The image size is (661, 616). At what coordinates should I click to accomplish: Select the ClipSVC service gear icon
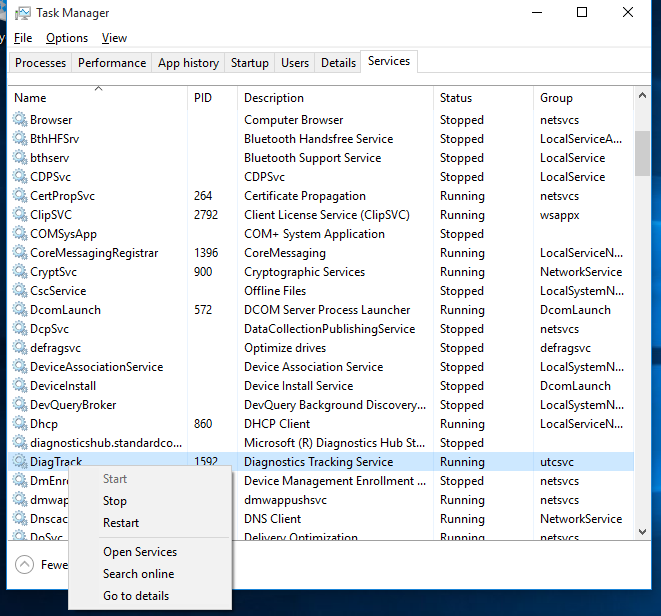(20, 214)
